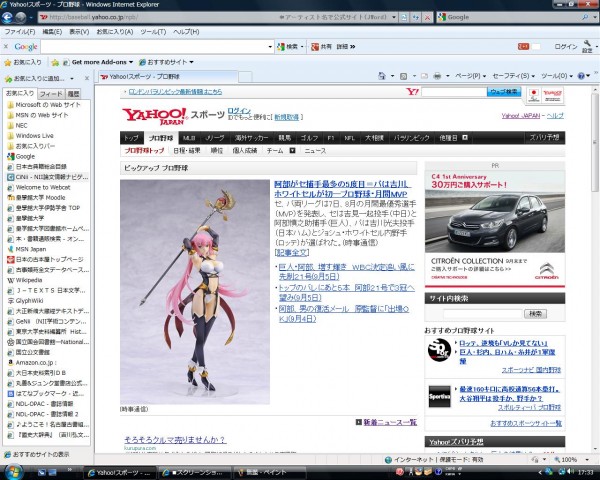Expand the Google toolbar search box dropdown
The height and width of the screenshot is (480, 600).
[270, 47]
